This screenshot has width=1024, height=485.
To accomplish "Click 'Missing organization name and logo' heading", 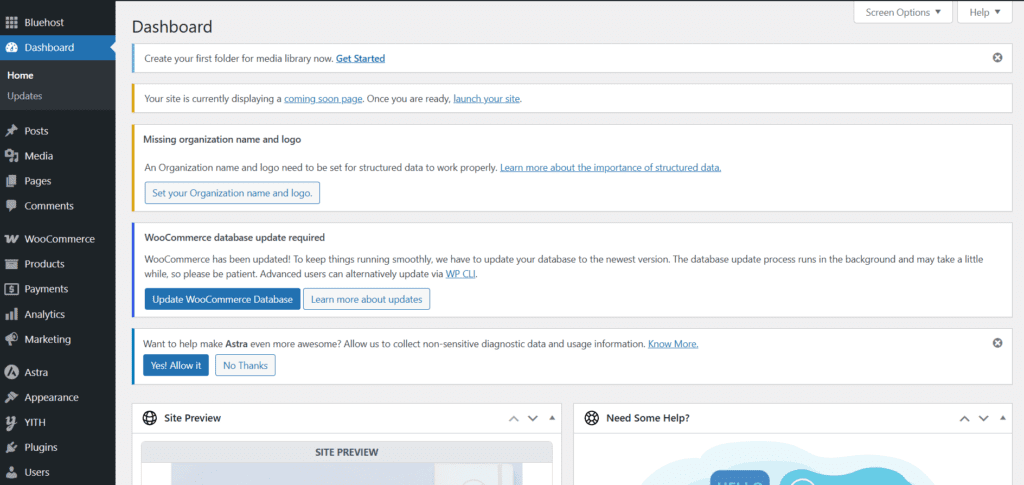I will tap(222, 139).
